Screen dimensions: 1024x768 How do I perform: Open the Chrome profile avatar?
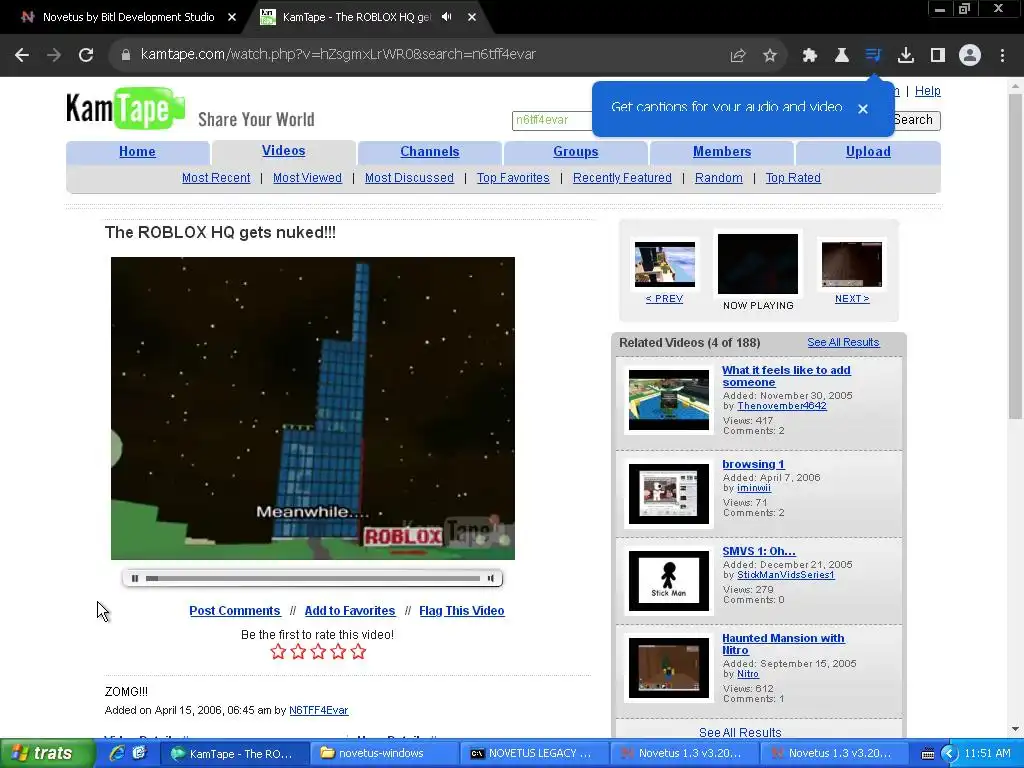click(970, 56)
